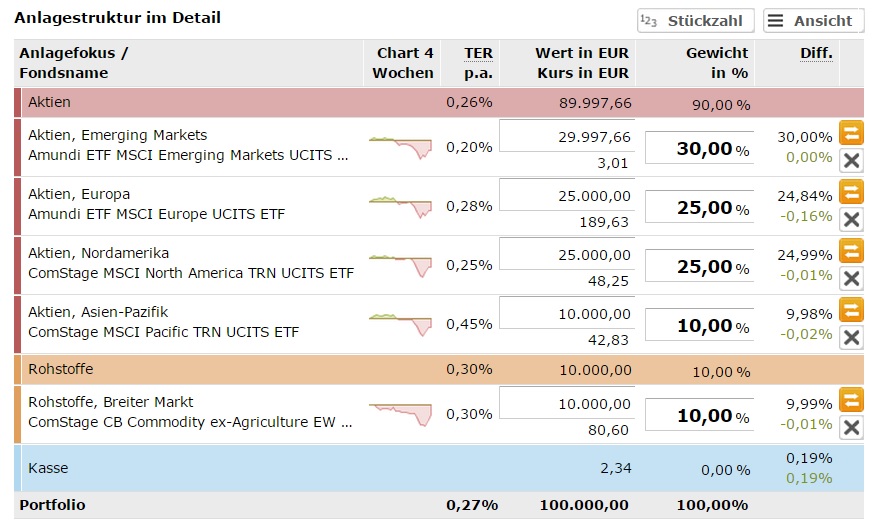
Task: Click orange swap icon for Emerging Markets ETF
Action: [x=851, y=132]
